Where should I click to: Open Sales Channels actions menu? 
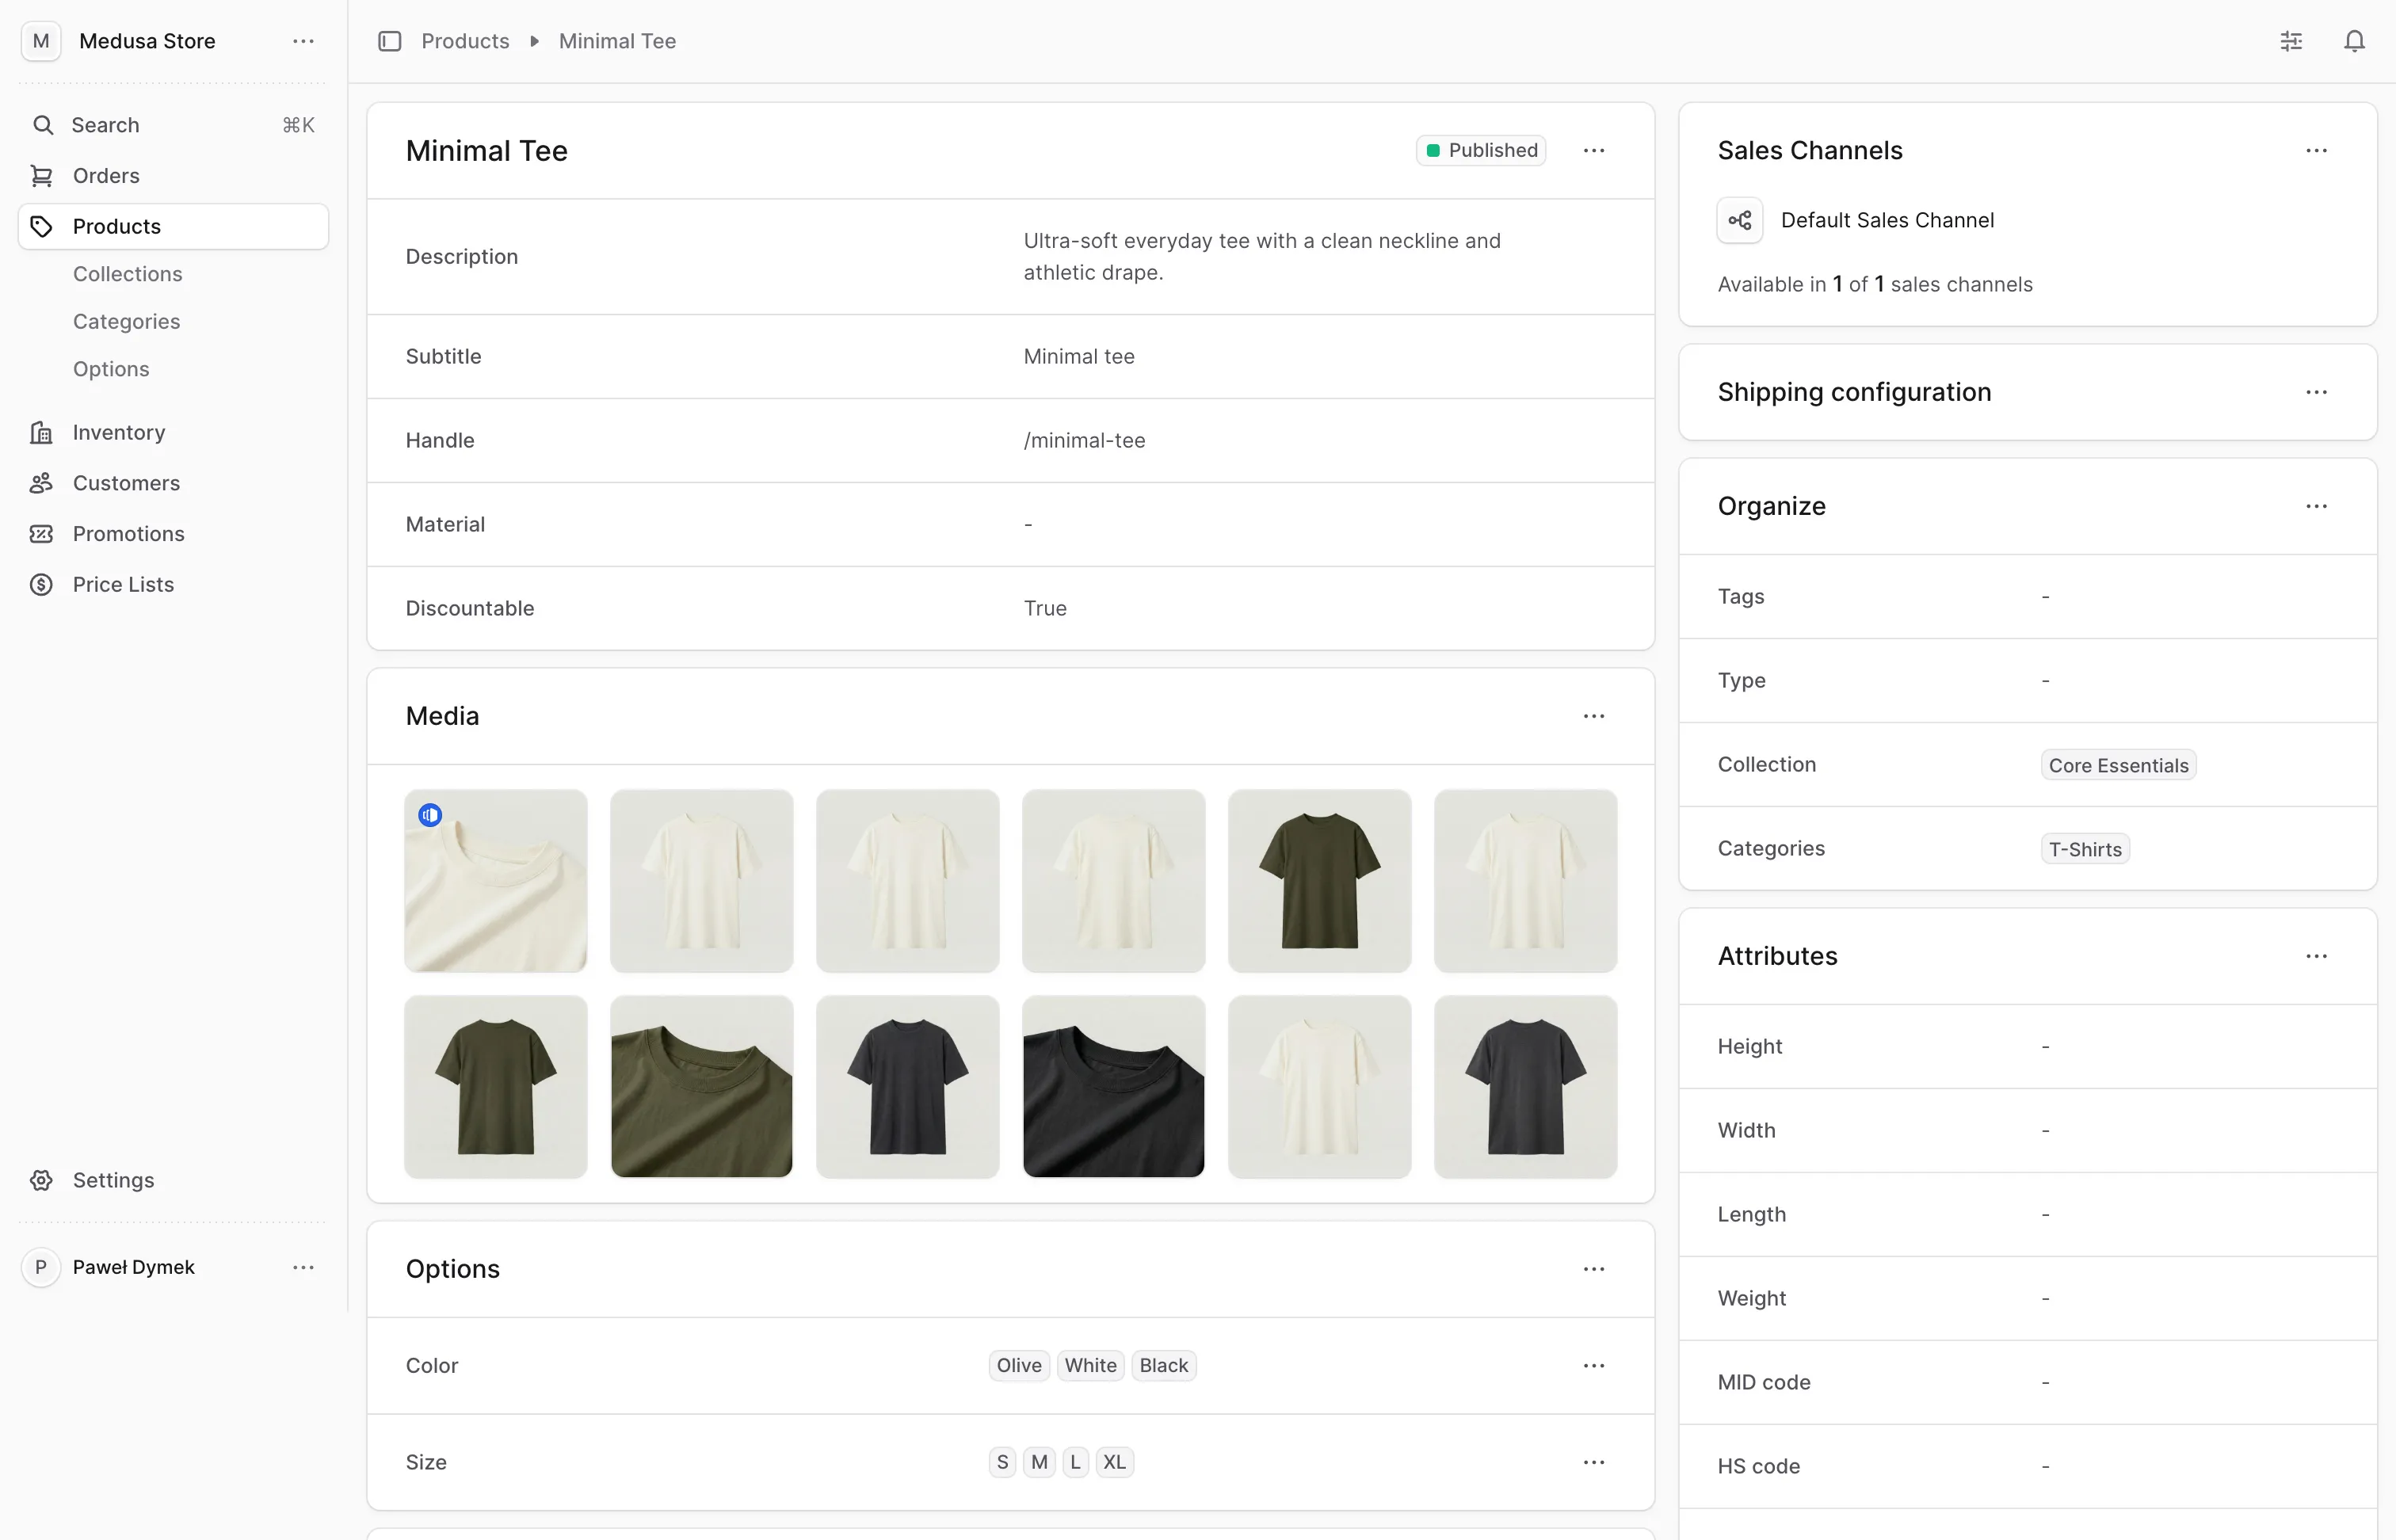click(x=2316, y=150)
